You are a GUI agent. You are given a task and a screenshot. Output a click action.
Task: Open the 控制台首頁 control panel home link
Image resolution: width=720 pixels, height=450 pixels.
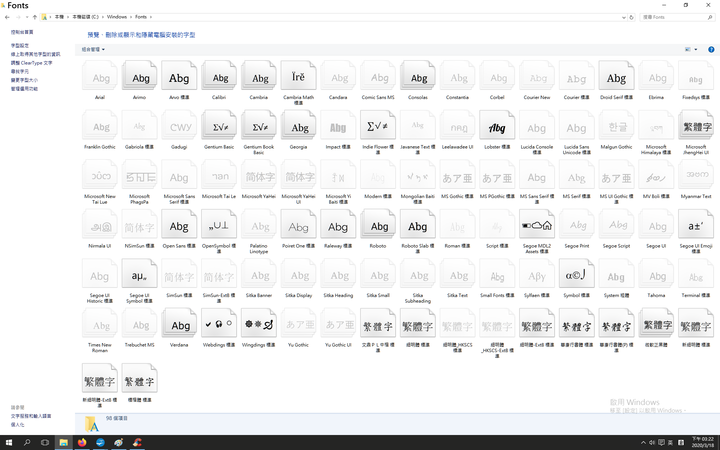pyautogui.click(x=22, y=32)
